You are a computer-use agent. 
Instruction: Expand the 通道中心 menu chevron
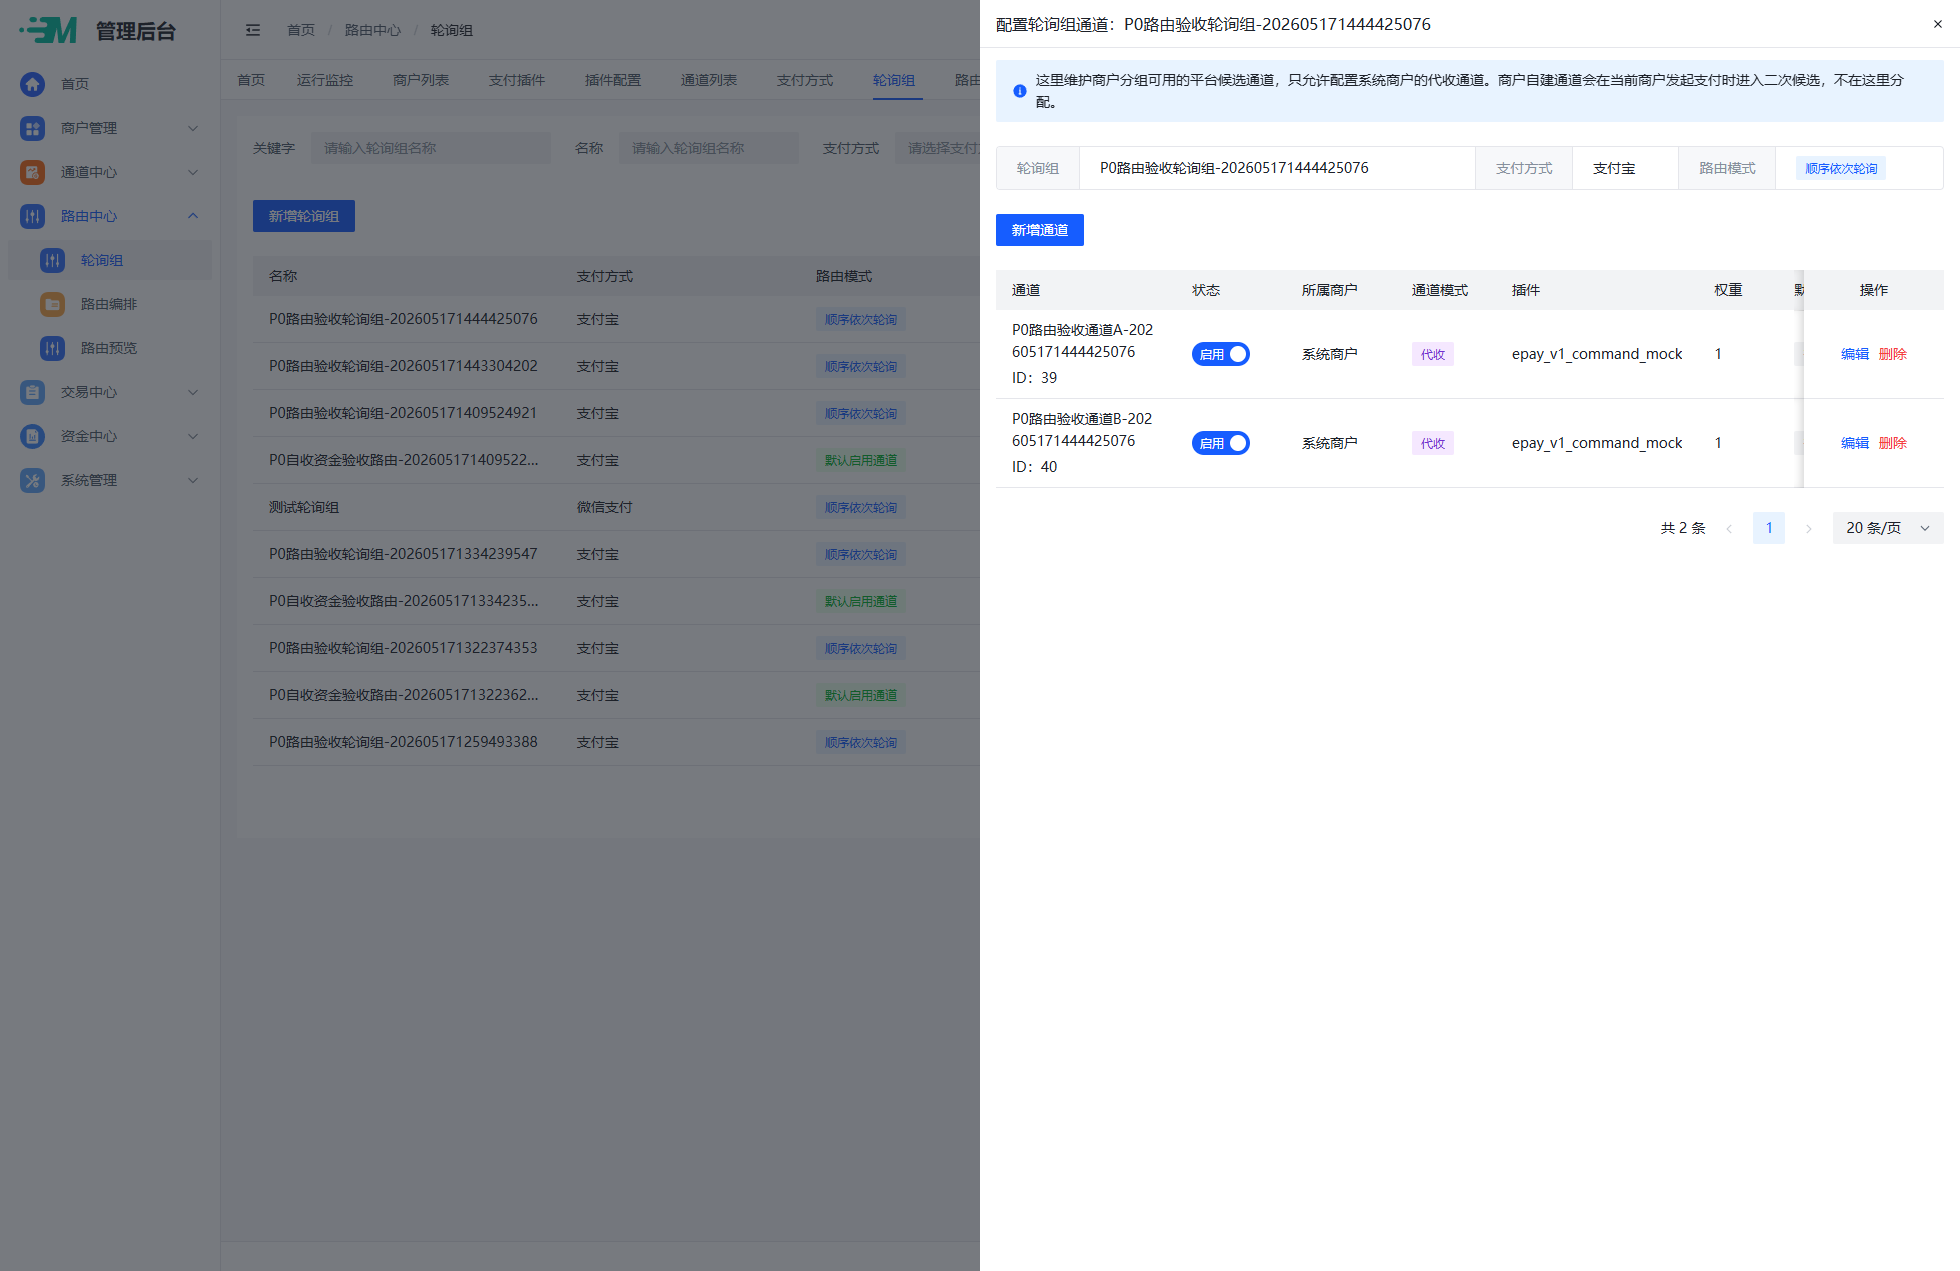(193, 172)
